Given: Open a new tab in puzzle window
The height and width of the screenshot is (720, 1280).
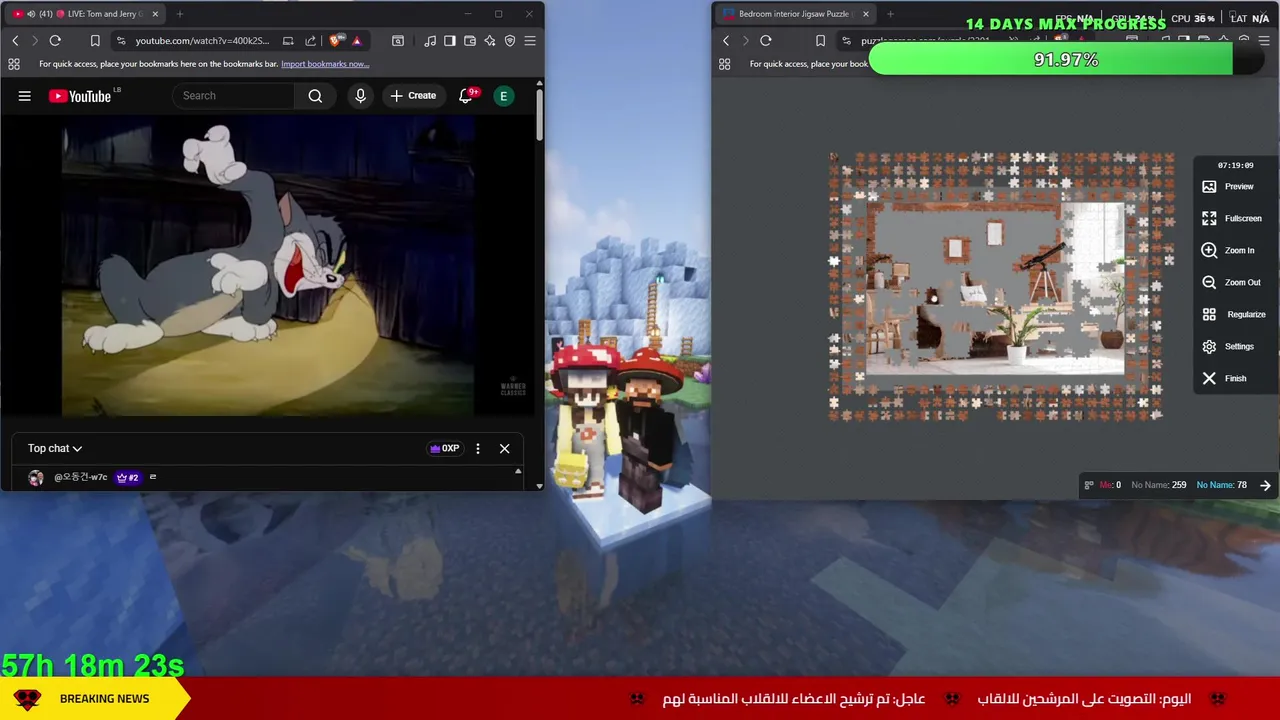Looking at the screenshot, I should 890,14.
